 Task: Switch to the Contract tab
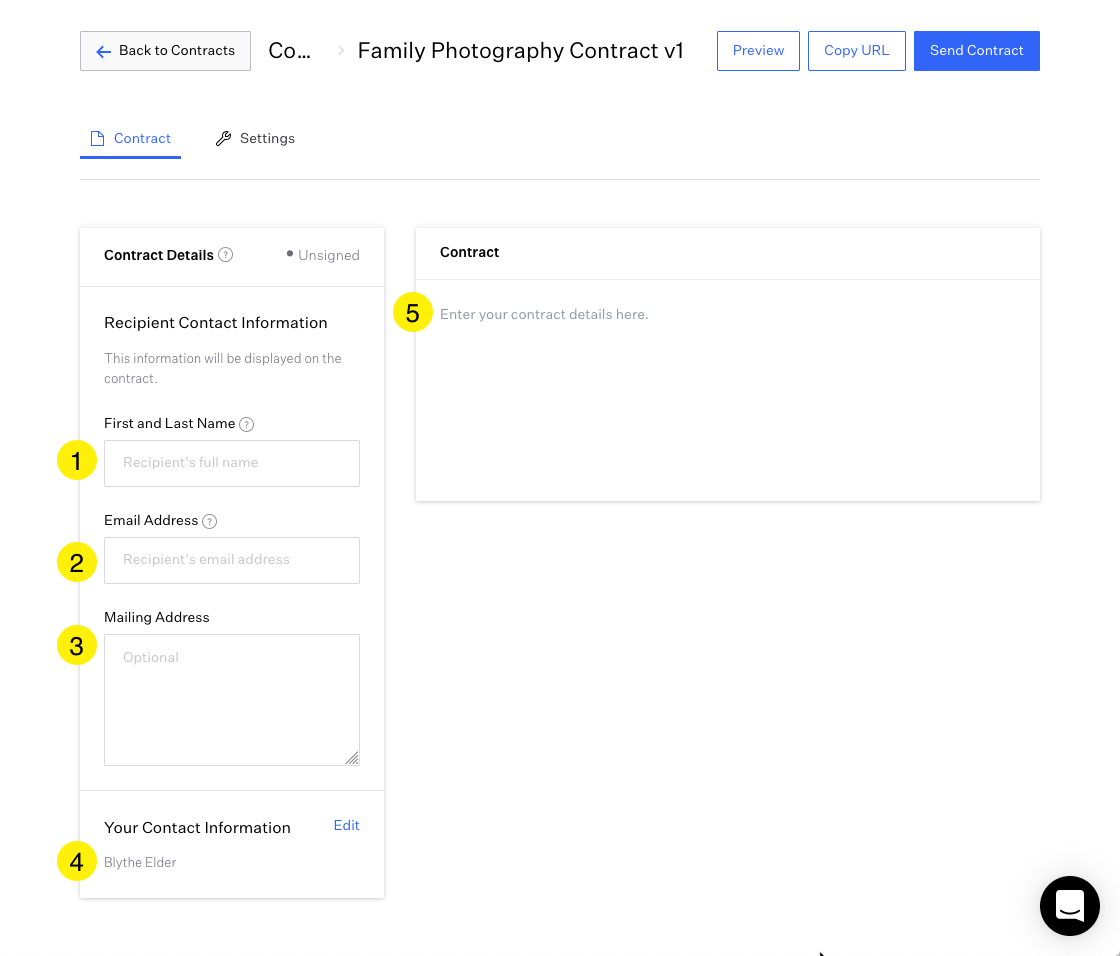coord(131,139)
